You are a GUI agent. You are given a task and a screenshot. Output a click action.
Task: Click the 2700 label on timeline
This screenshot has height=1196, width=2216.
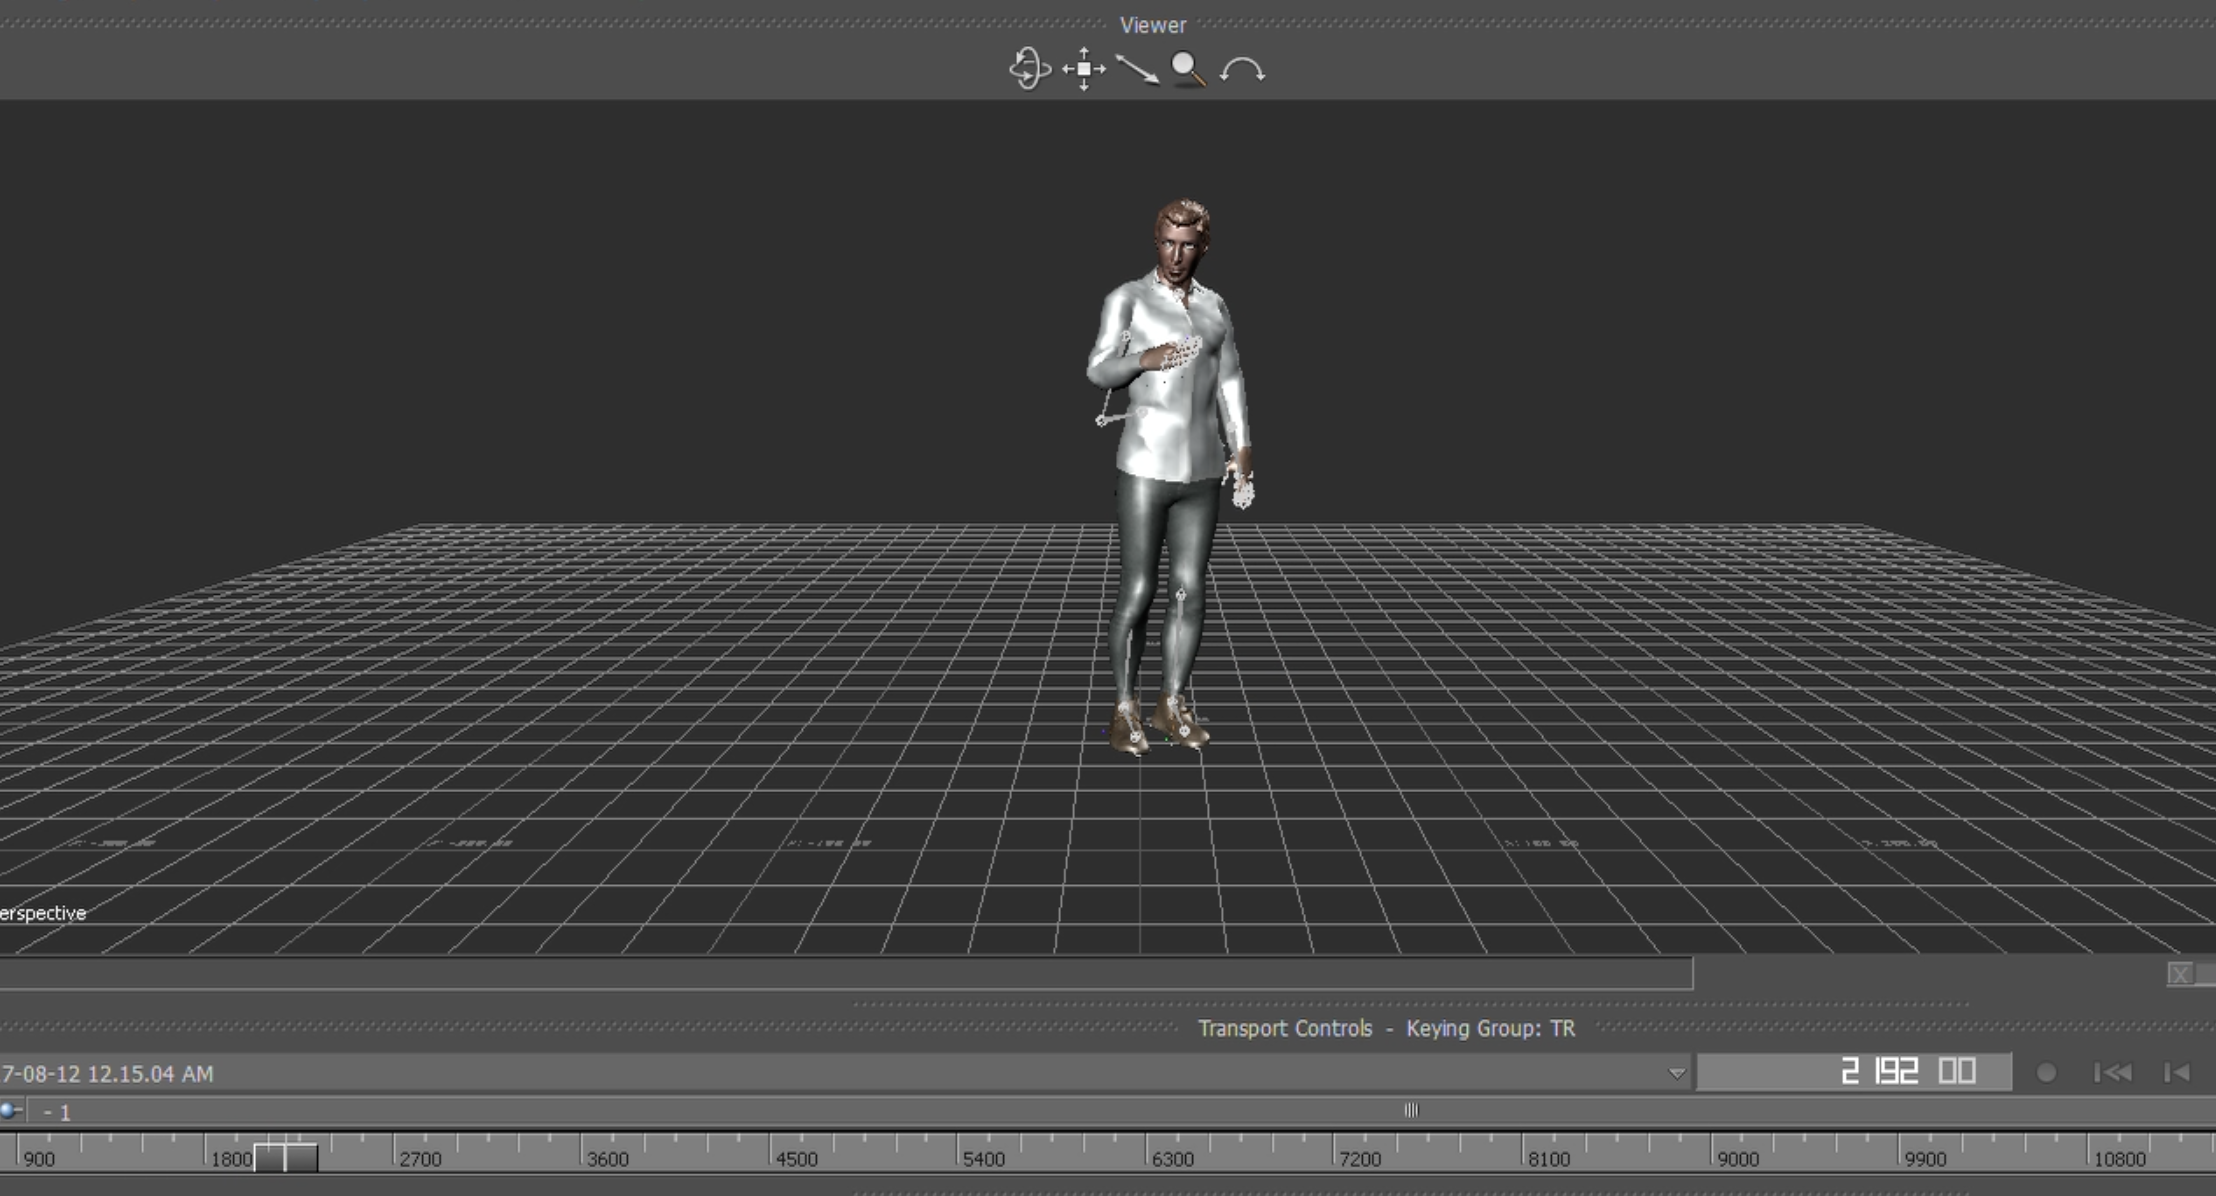(420, 1159)
